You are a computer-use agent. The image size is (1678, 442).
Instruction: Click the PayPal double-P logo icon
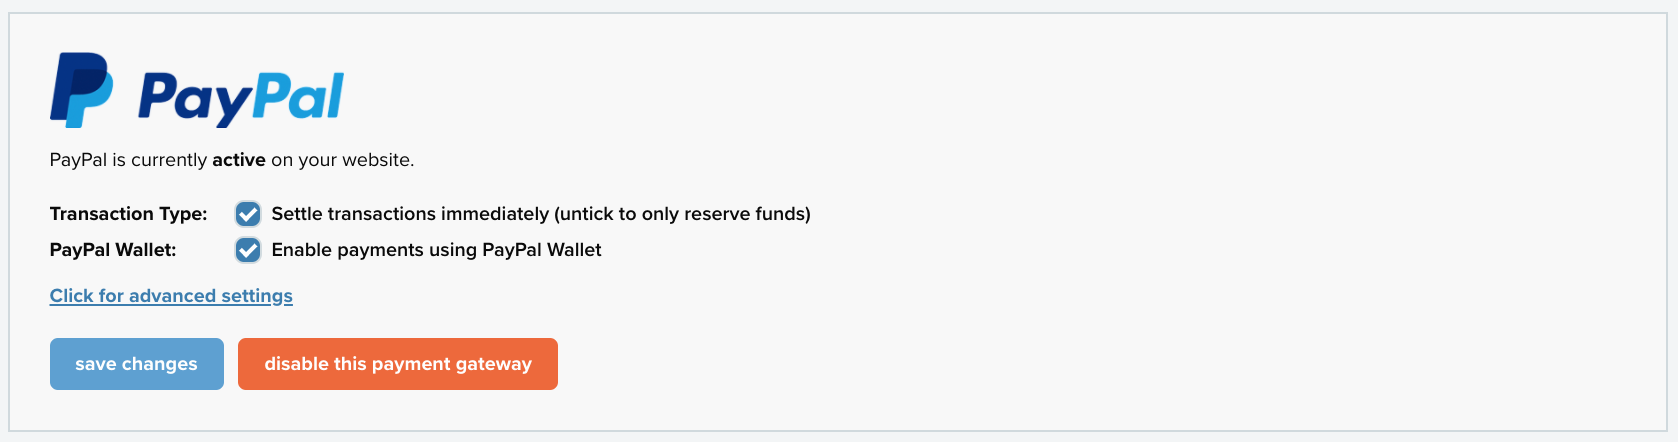point(82,90)
